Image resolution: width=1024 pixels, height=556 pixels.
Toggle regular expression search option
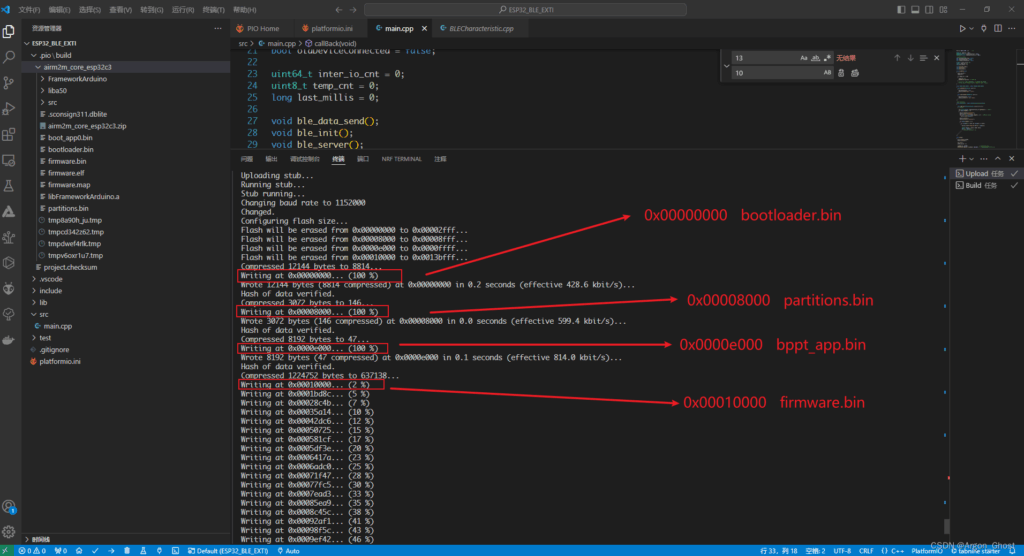(826, 58)
